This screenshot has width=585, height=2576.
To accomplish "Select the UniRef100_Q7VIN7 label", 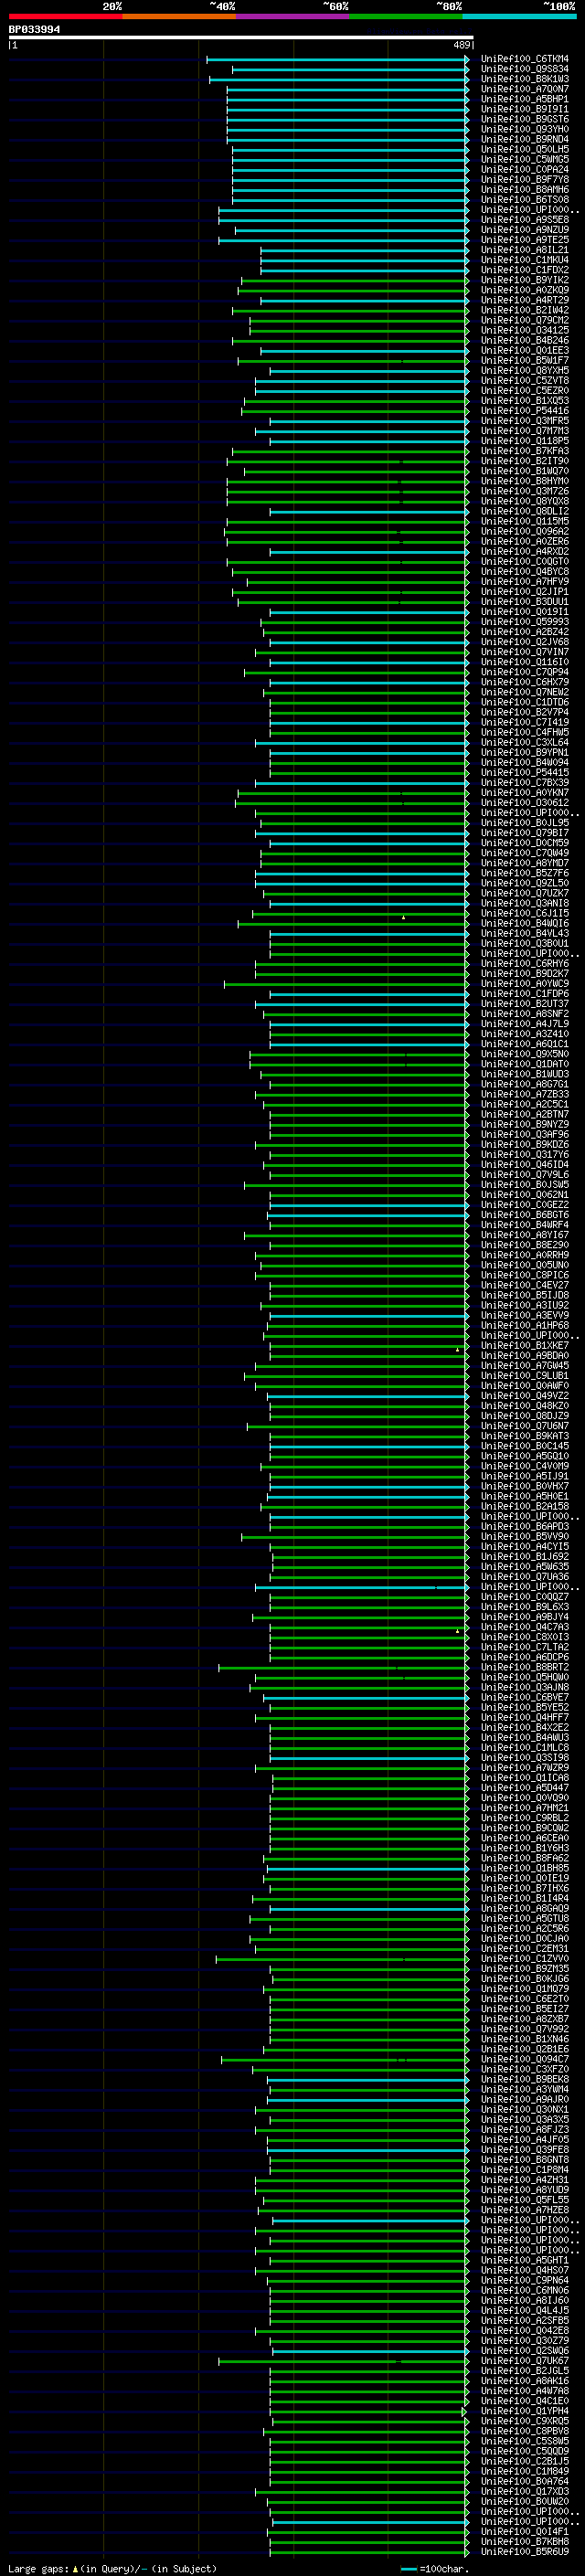I will pos(524,652).
